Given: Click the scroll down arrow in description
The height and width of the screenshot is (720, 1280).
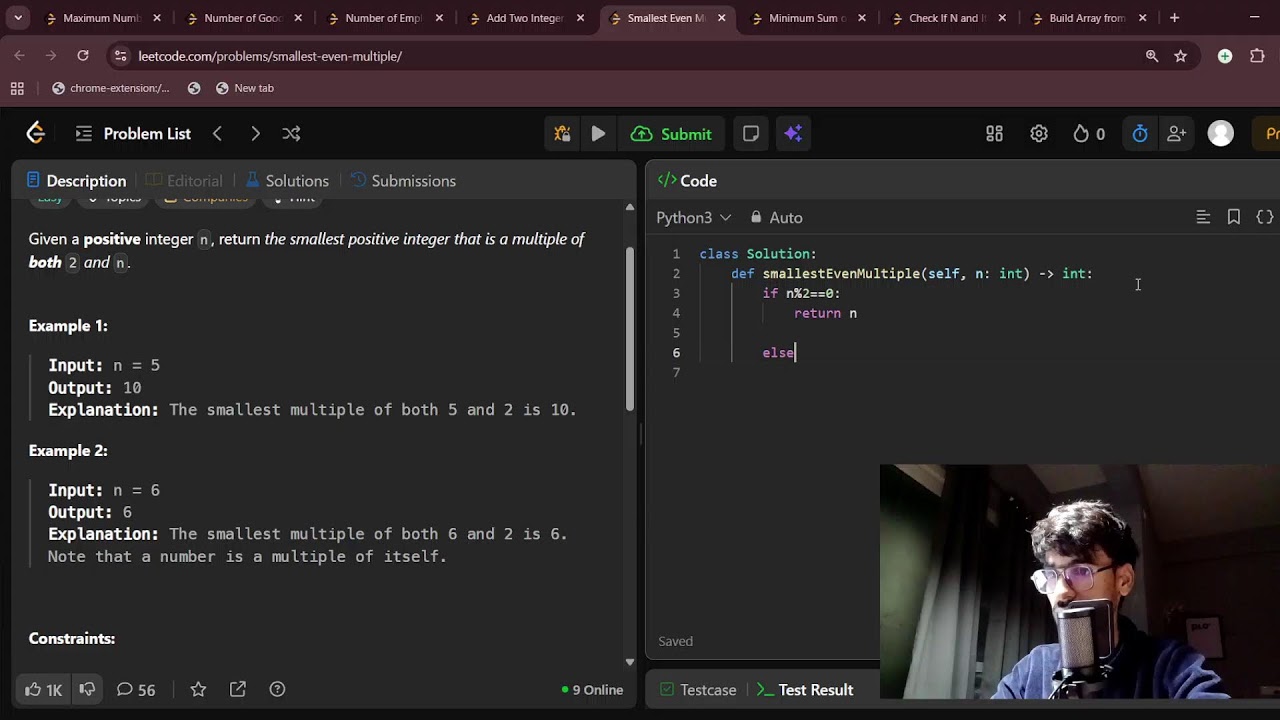Looking at the screenshot, I should 629,662.
